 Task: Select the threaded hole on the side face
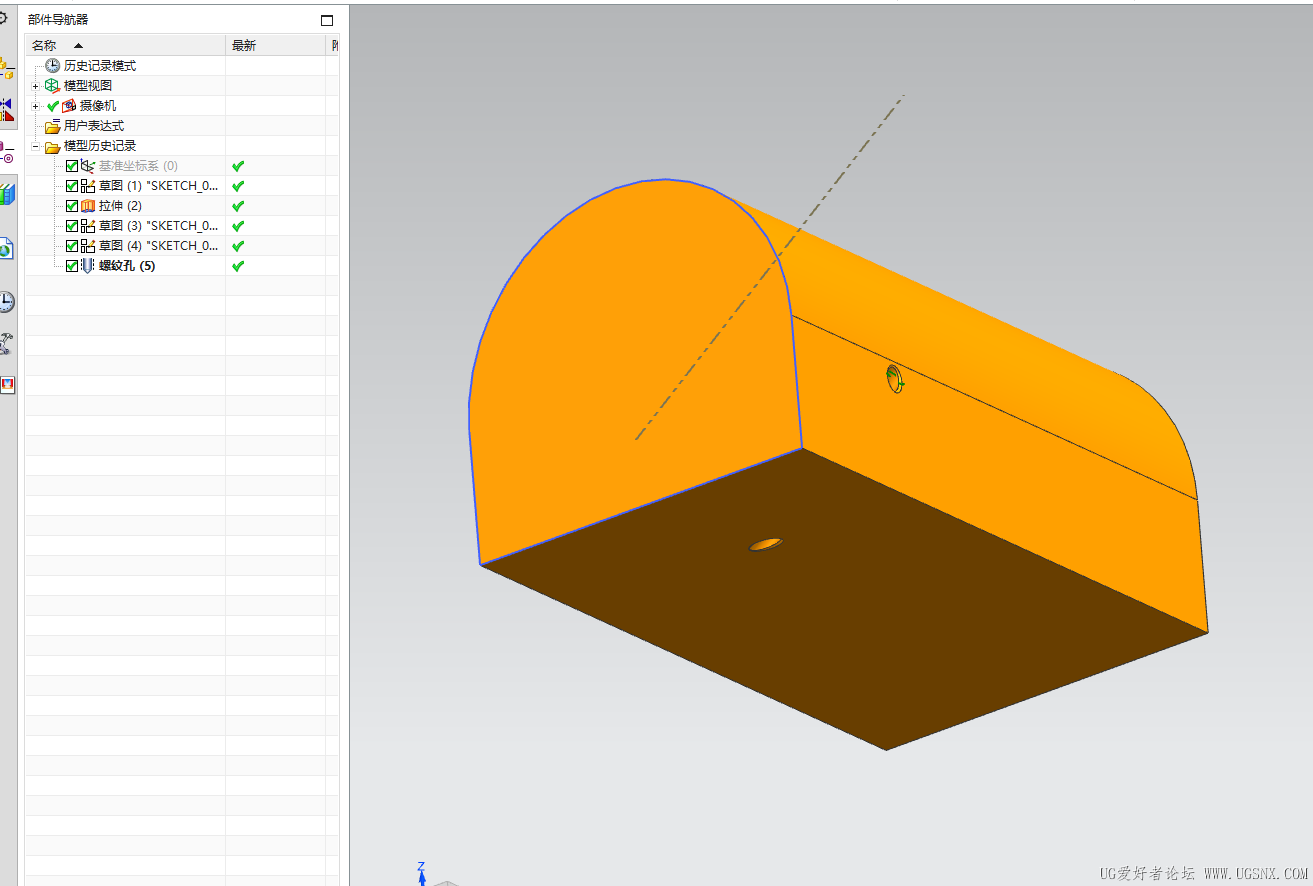[895, 379]
